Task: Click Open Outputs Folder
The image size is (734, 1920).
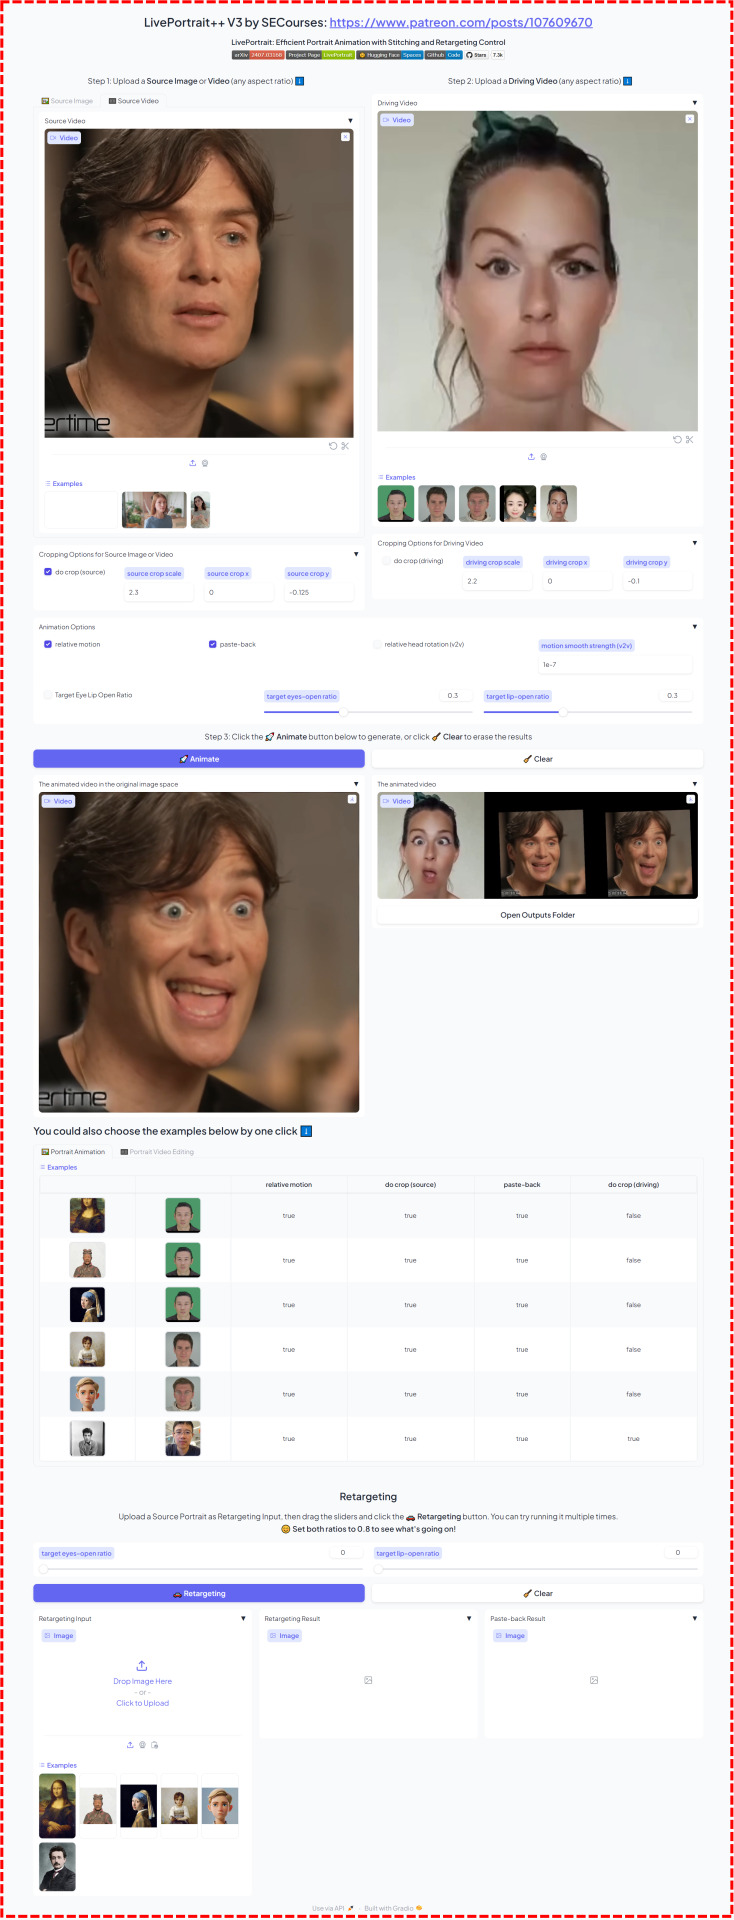Action: pyautogui.click(x=537, y=915)
